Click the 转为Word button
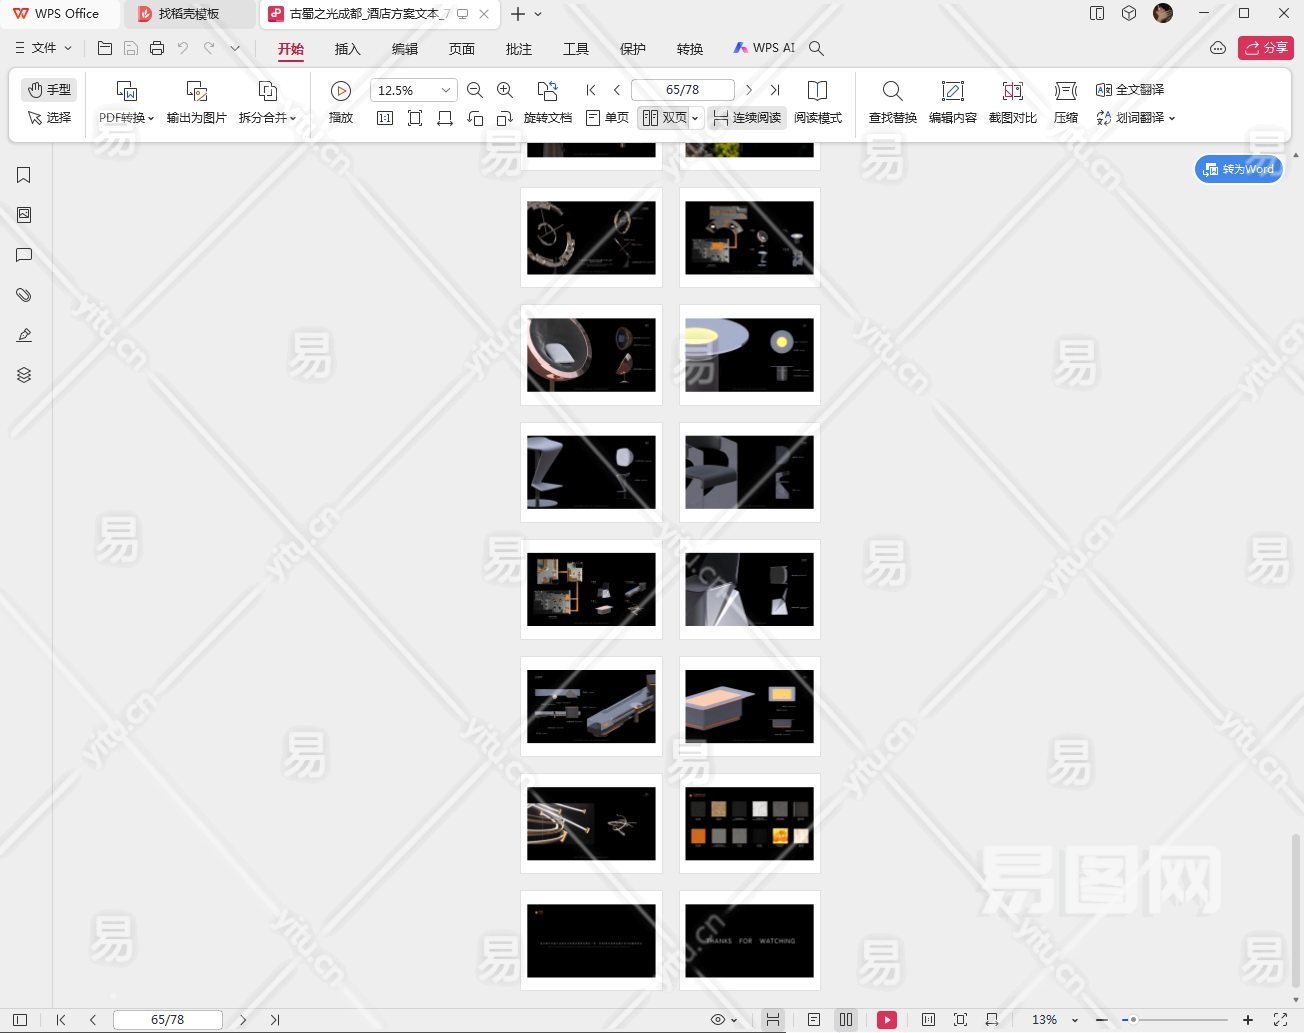The image size is (1304, 1033). (1238, 169)
